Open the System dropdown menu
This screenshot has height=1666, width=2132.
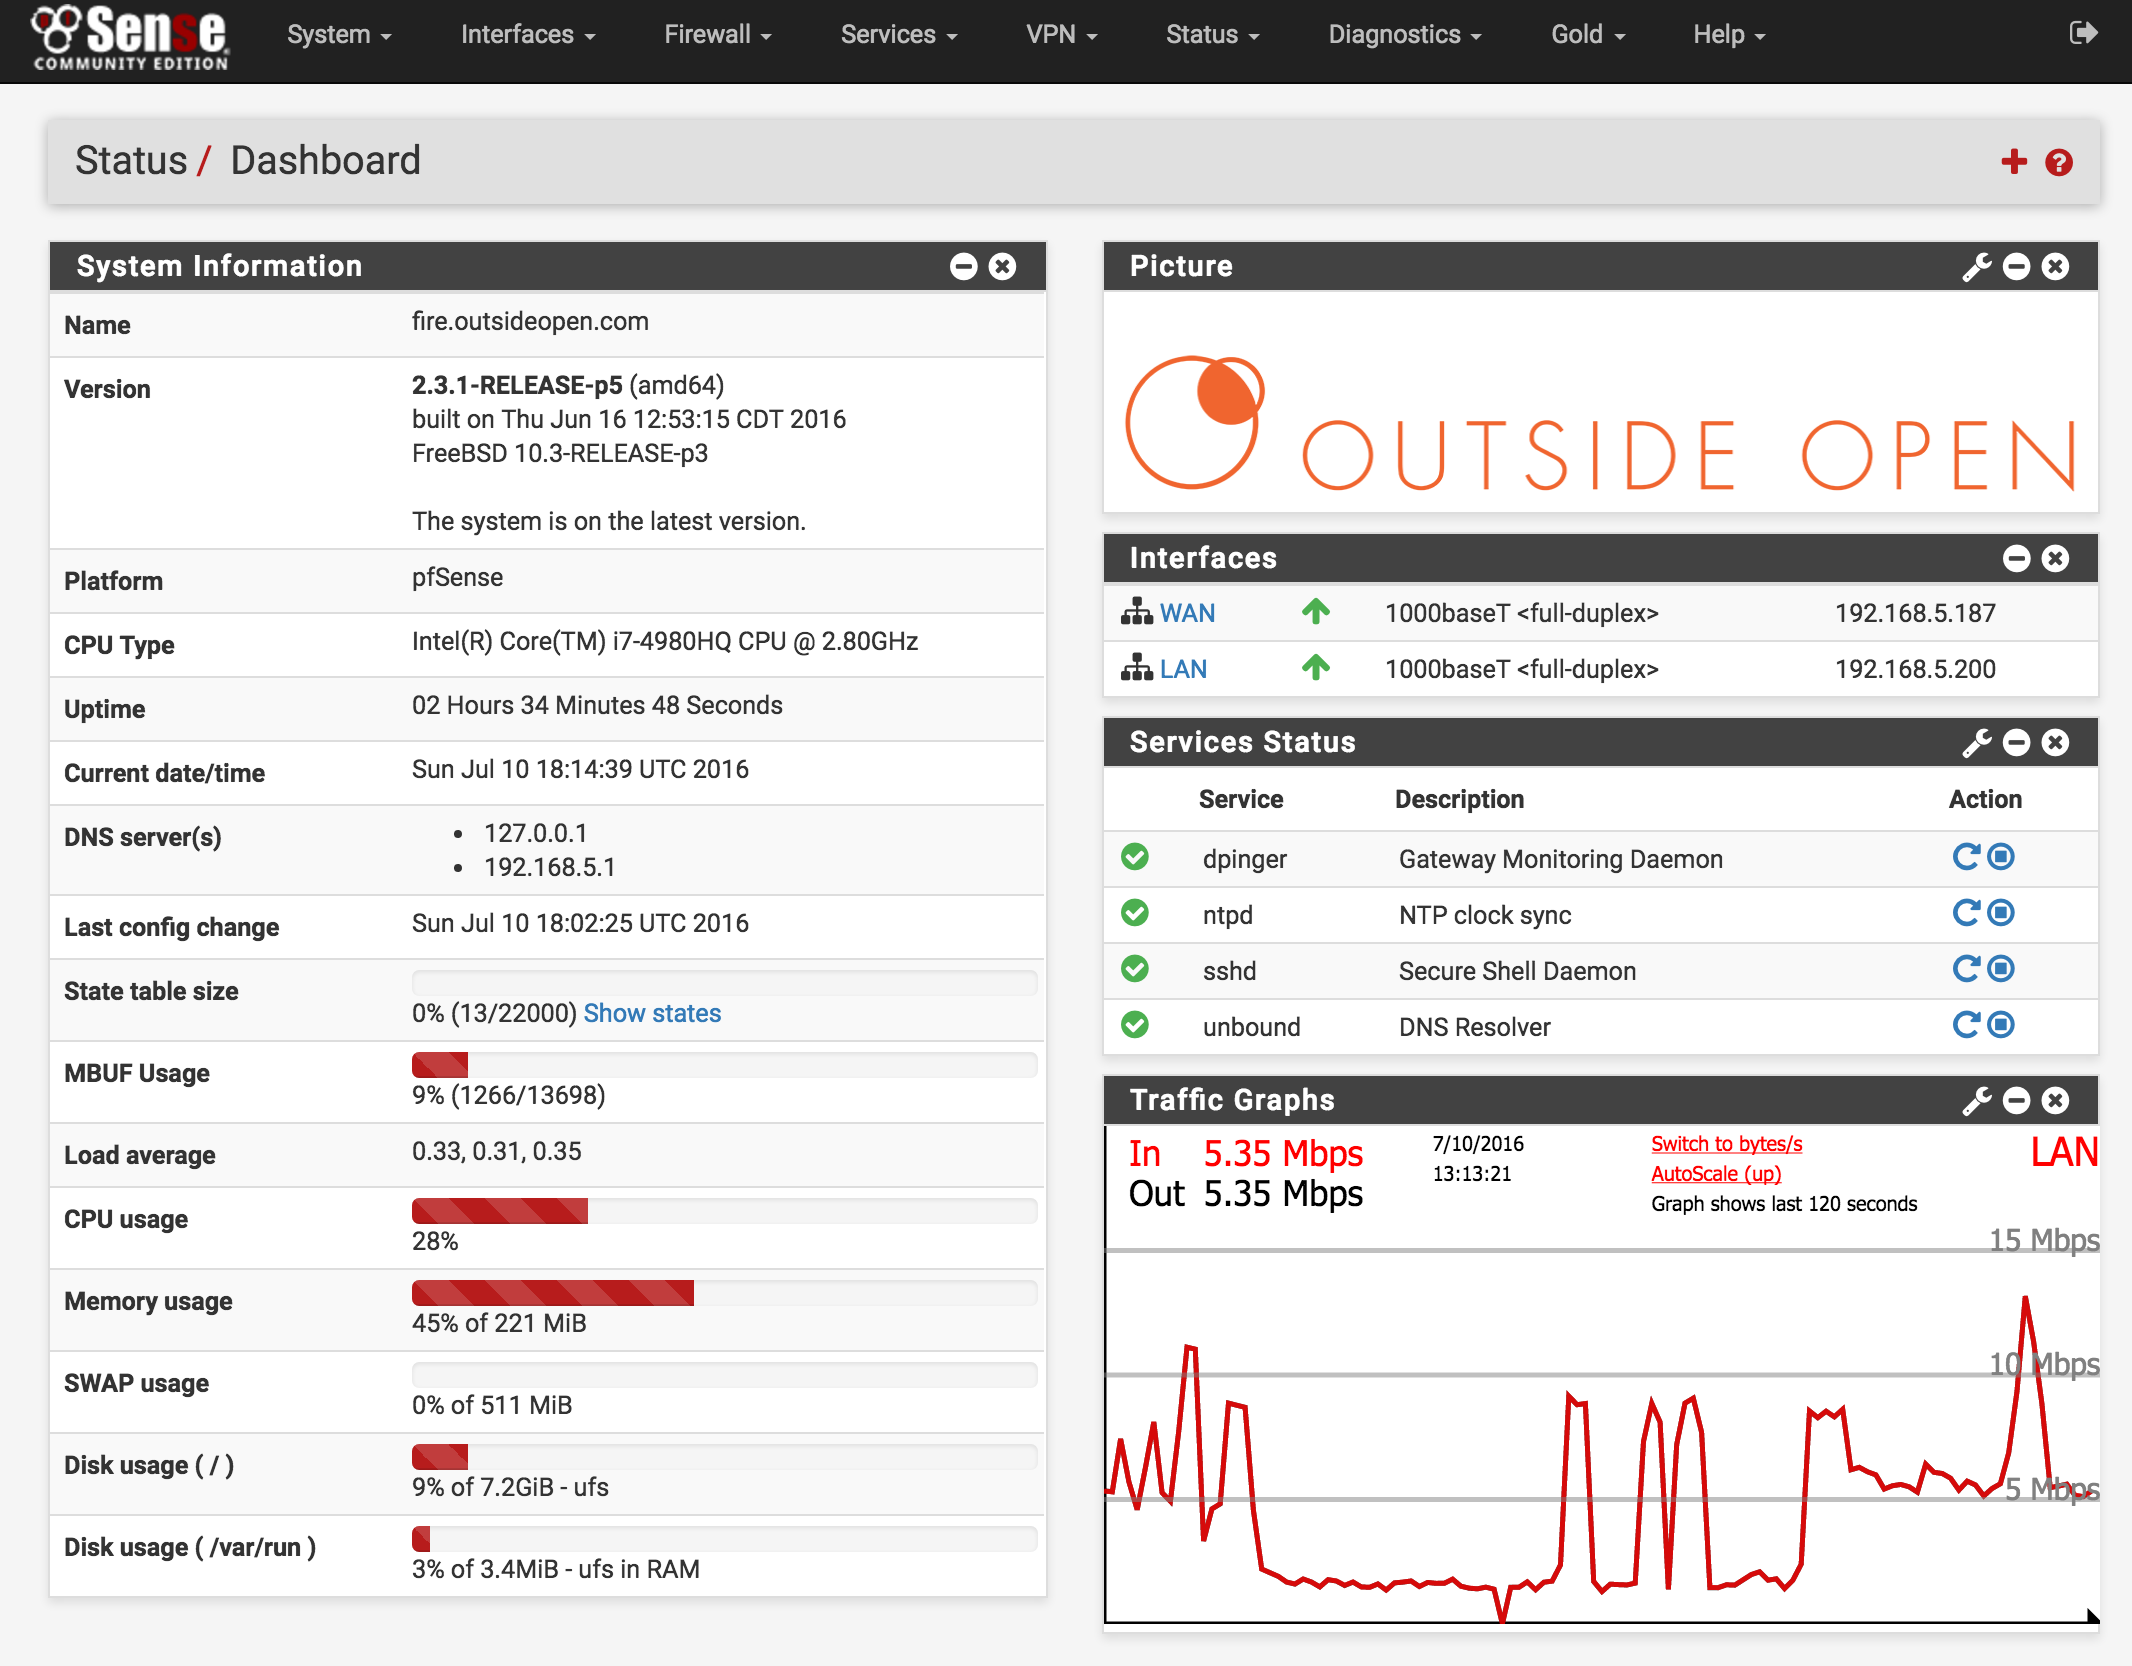tap(338, 35)
